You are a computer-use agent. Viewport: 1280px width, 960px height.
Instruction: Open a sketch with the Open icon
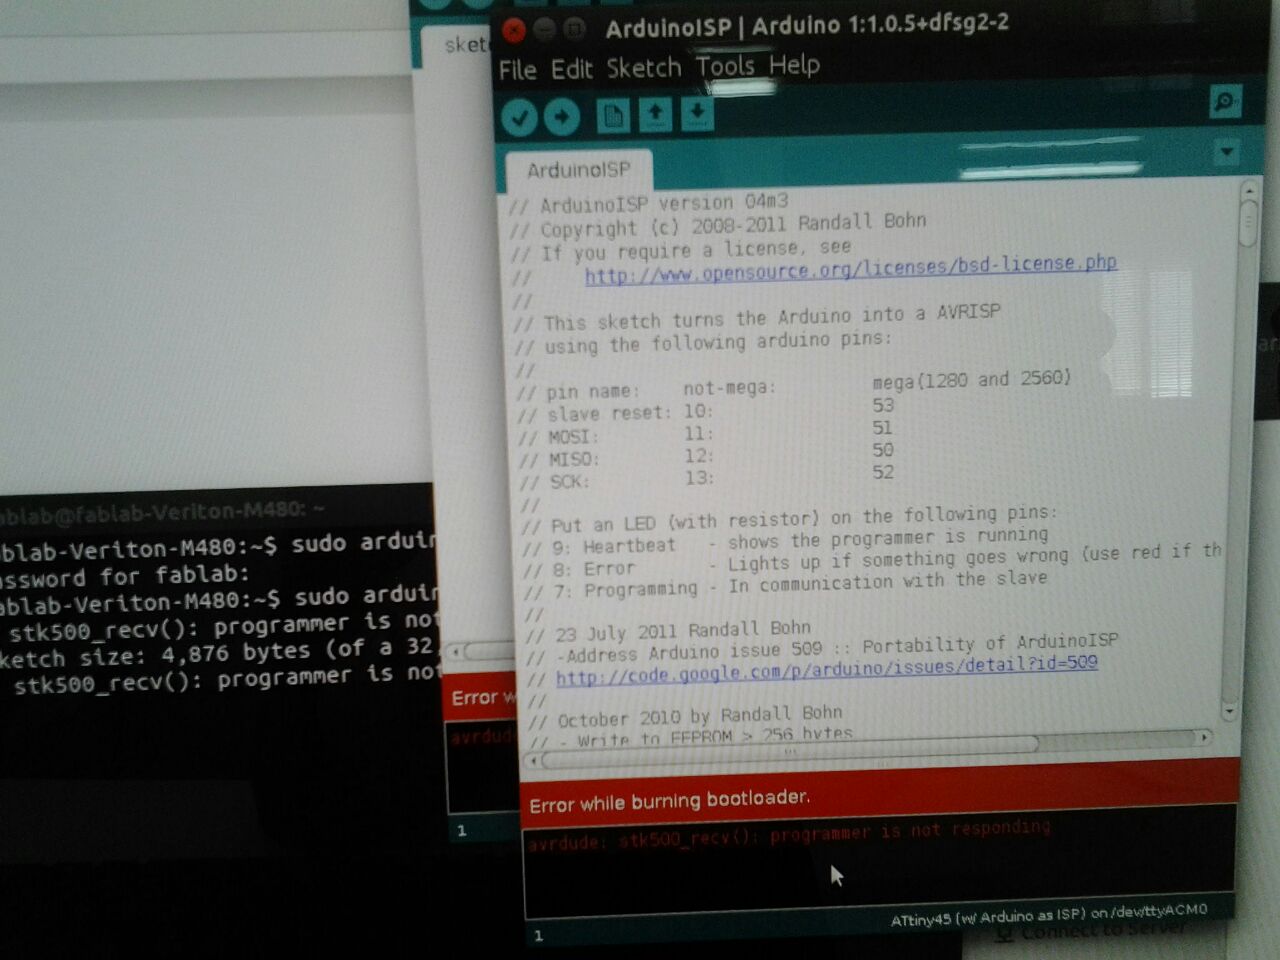655,114
